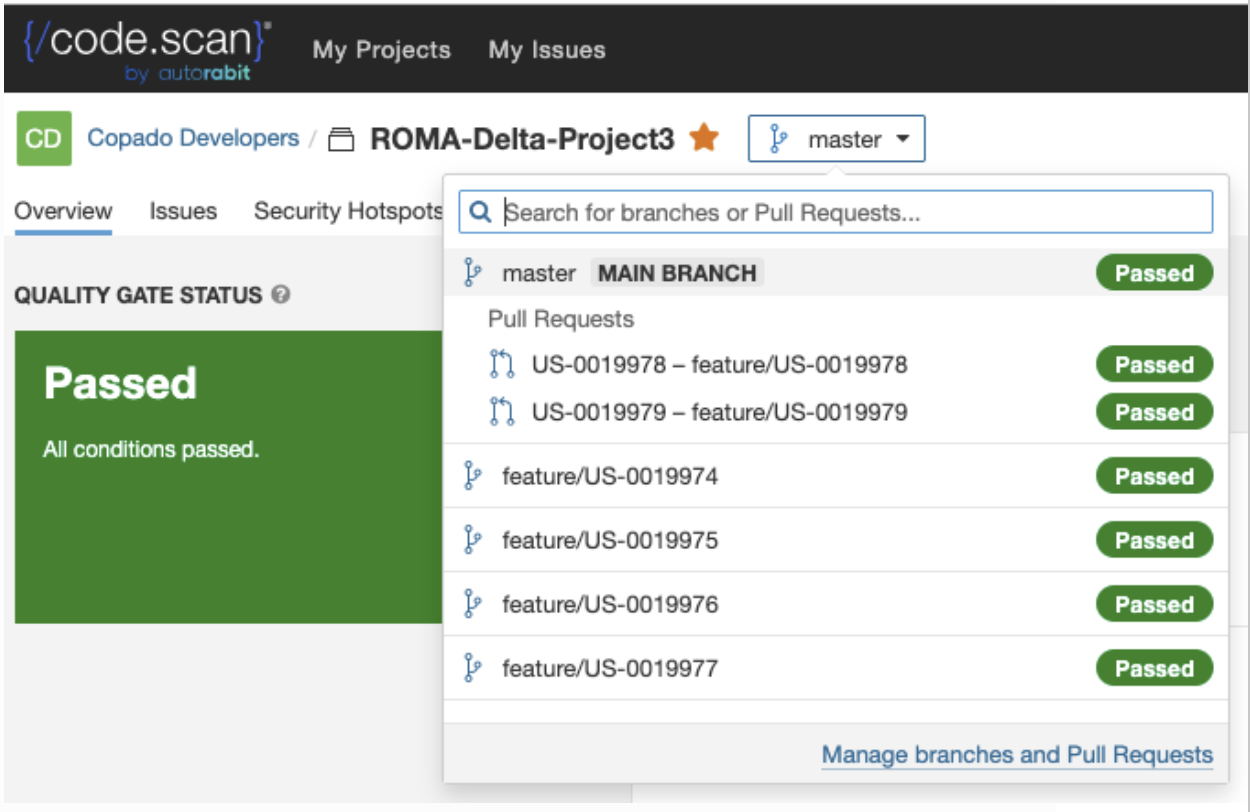The height and width of the screenshot is (812, 1250).
Task: Open the Issues tab
Action: tap(183, 211)
